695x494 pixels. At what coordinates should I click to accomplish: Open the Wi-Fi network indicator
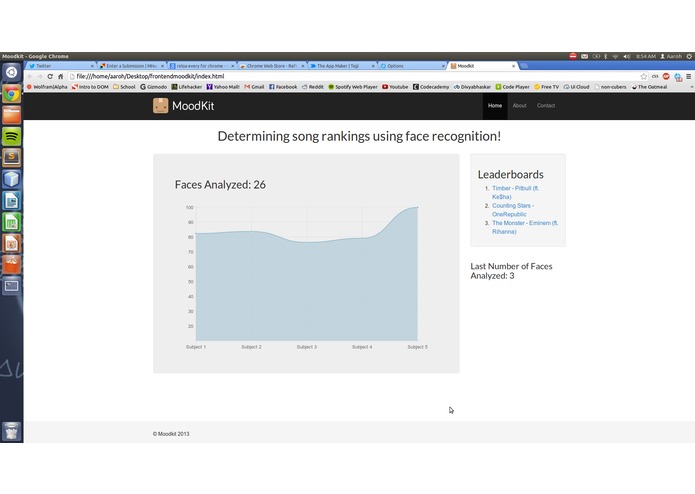[615, 56]
